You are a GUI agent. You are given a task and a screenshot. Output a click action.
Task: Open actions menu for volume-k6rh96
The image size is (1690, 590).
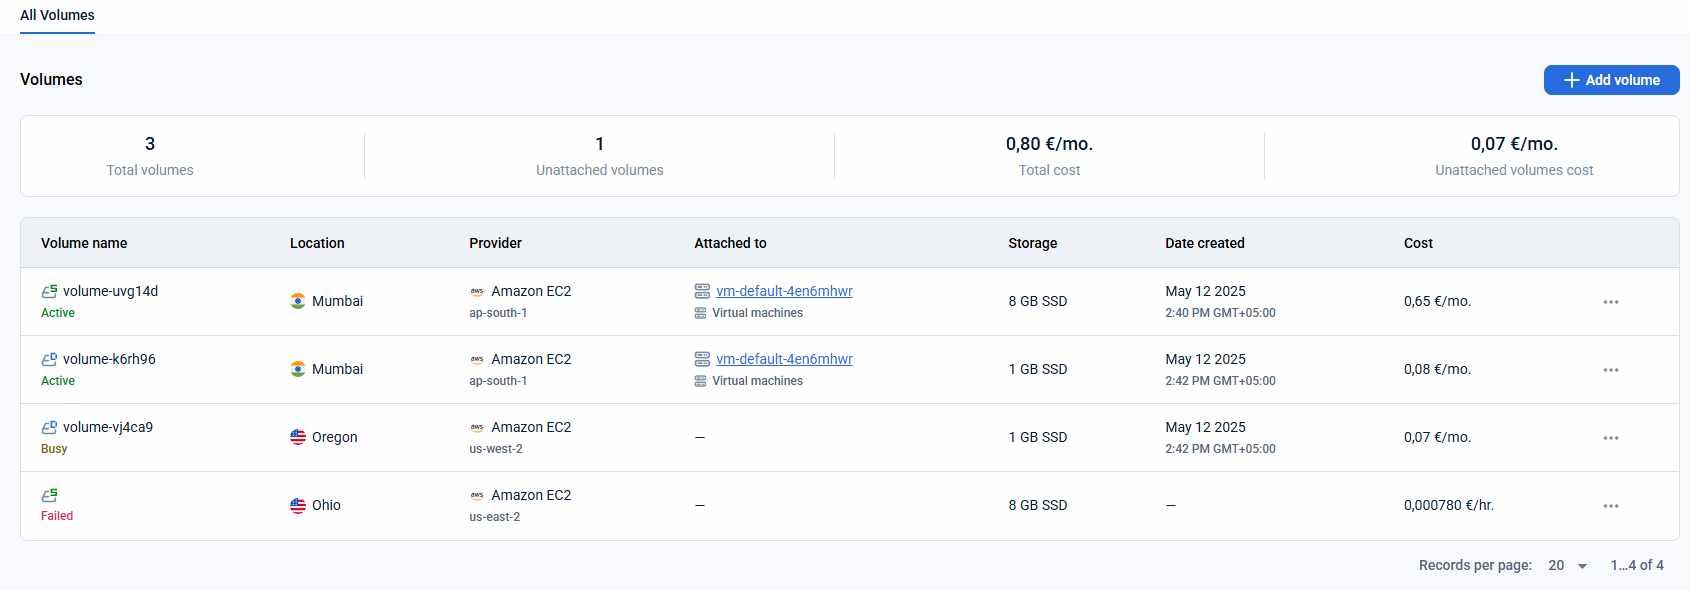click(1610, 370)
